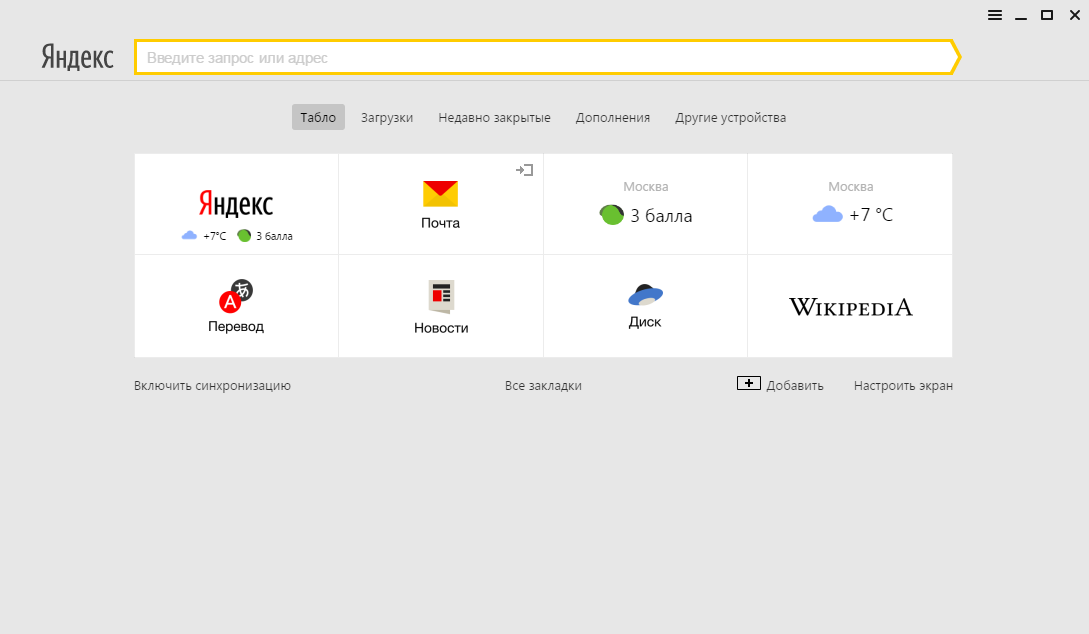Switch to the Загрузки tab
This screenshot has width=1089, height=634.
coord(387,117)
